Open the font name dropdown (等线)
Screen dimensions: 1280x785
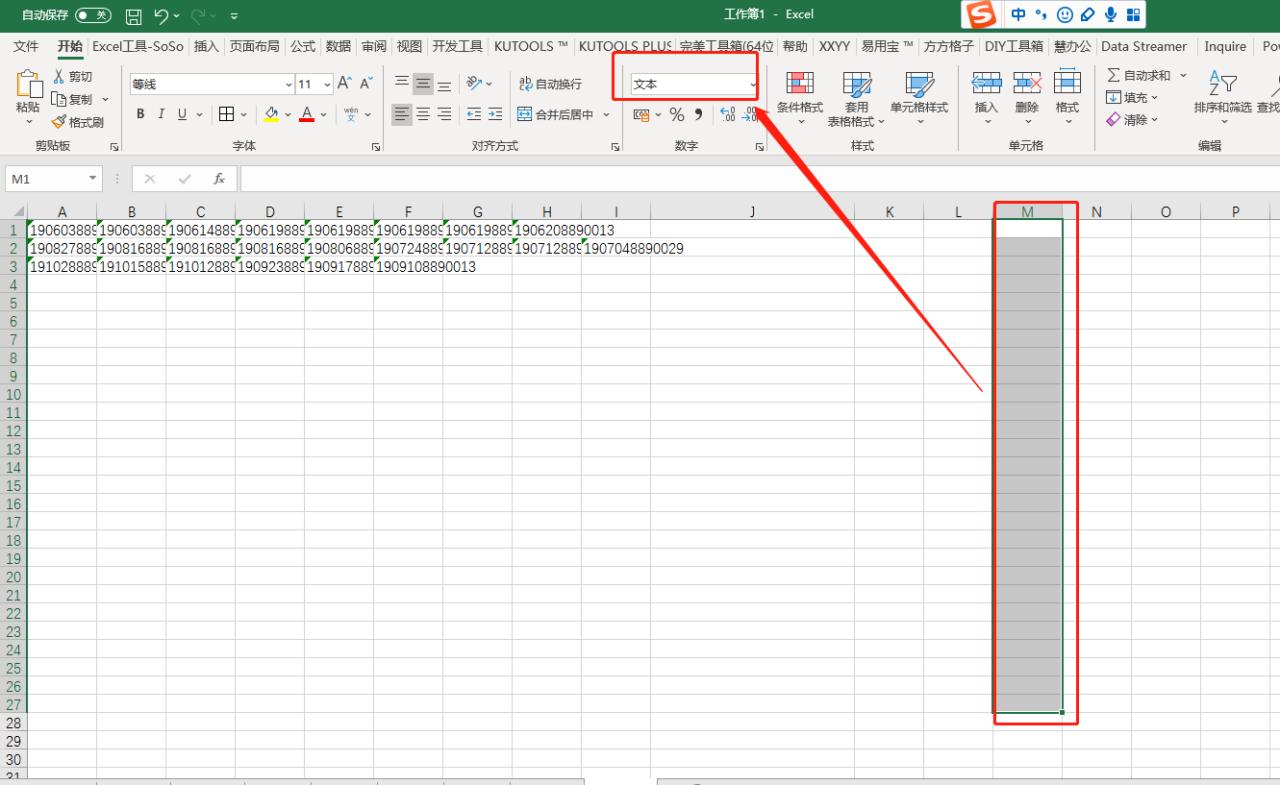(289, 85)
